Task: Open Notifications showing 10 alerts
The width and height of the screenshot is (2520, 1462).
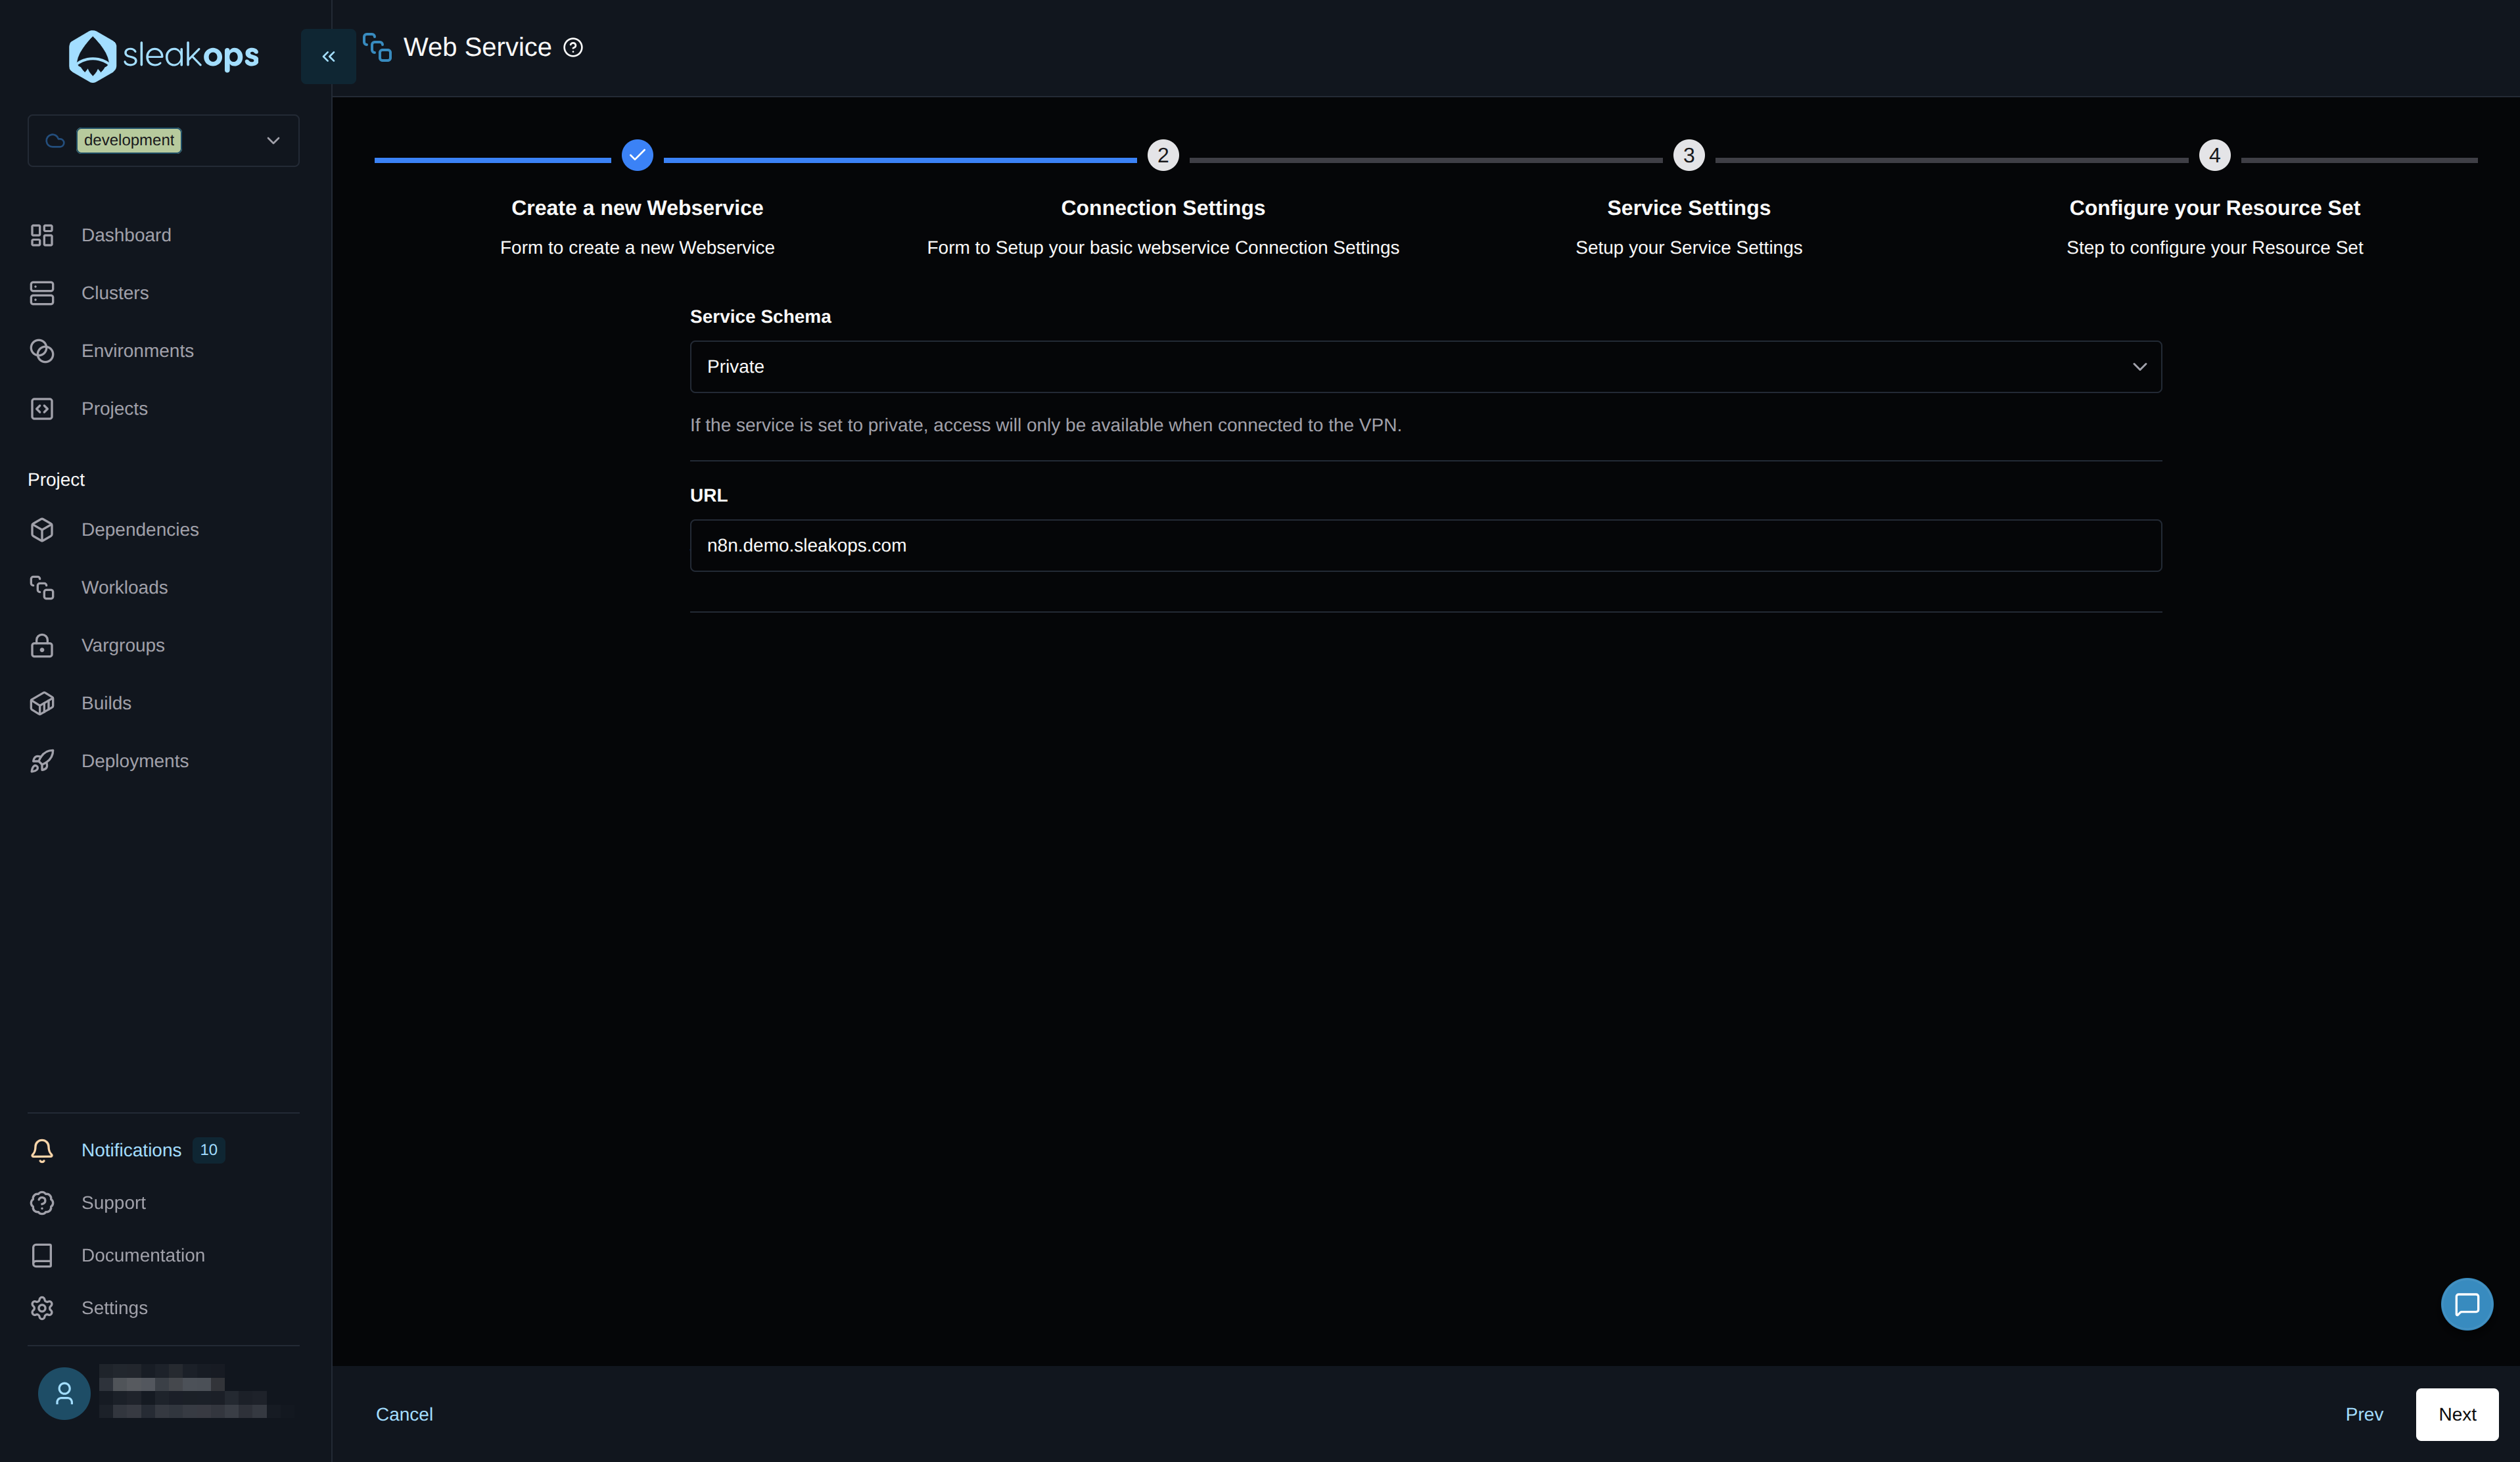Action: click(x=131, y=1150)
